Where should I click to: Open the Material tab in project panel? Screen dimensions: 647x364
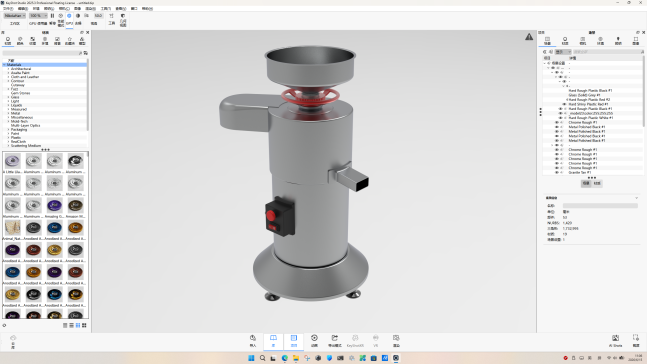[565, 40]
